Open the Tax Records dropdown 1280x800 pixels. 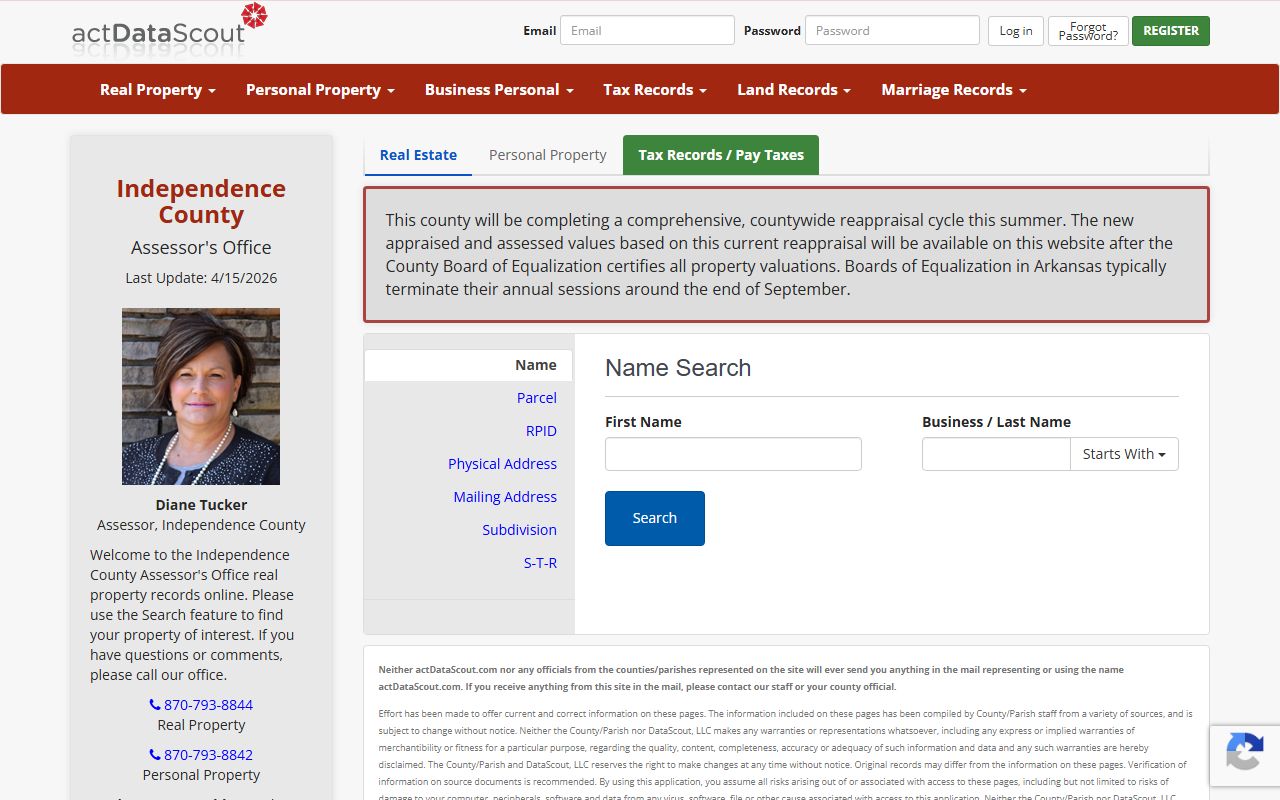coord(655,89)
